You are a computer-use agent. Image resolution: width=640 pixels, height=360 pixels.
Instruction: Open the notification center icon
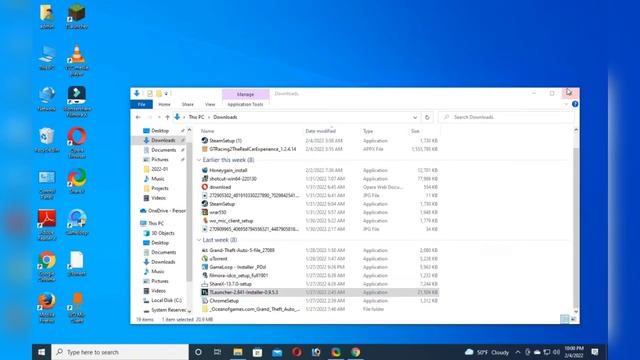[595, 352]
